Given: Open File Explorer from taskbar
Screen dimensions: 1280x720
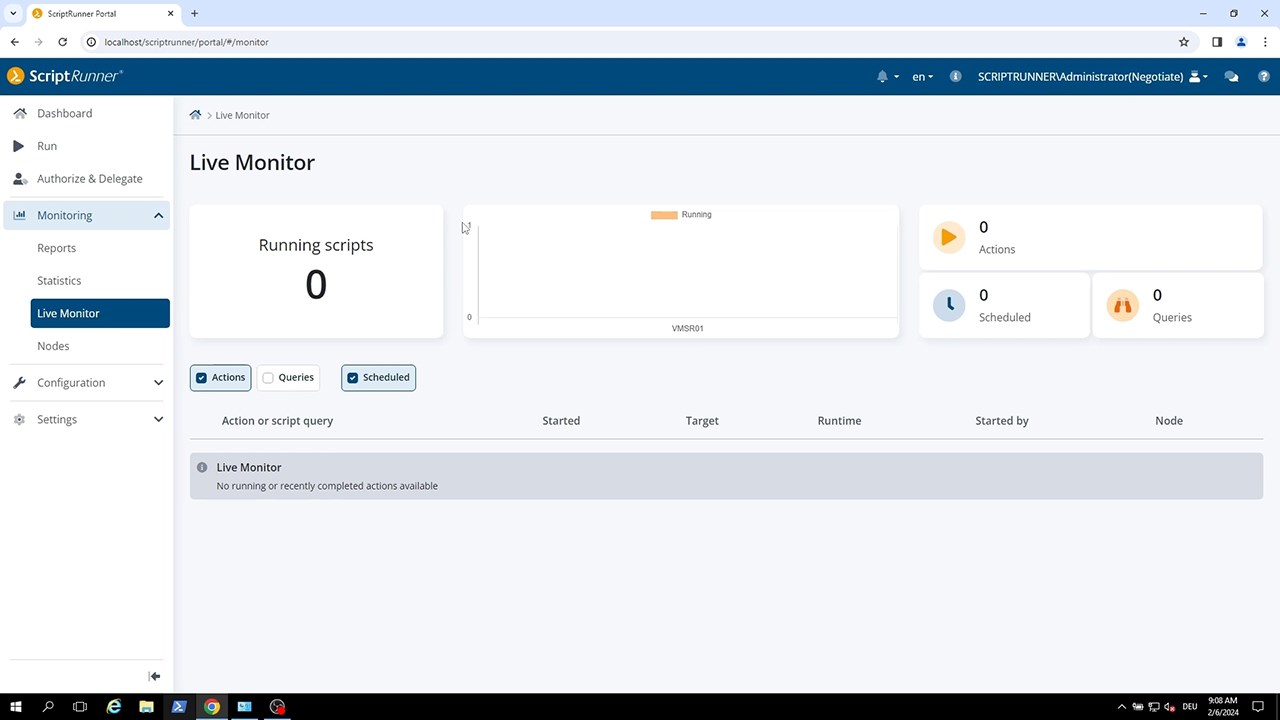Looking at the screenshot, I should click(146, 707).
